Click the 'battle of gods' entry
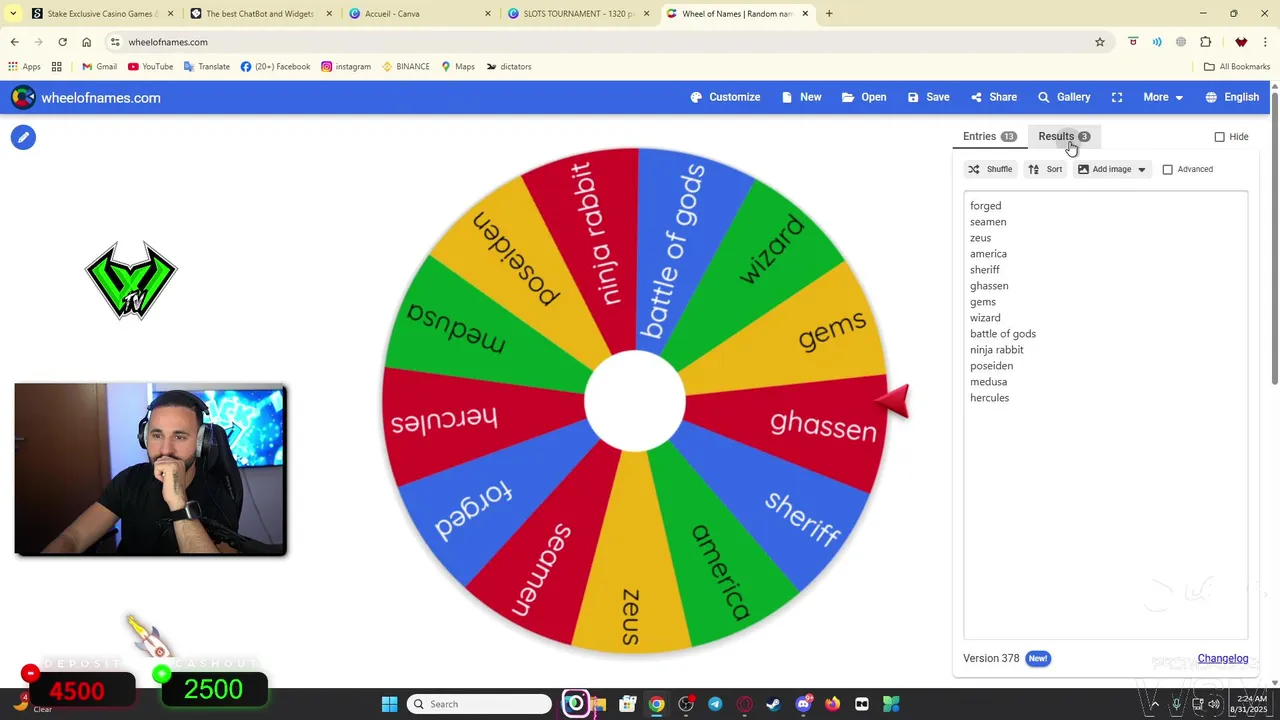This screenshot has height=720, width=1280. pyautogui.click(x=1003, y=334)
